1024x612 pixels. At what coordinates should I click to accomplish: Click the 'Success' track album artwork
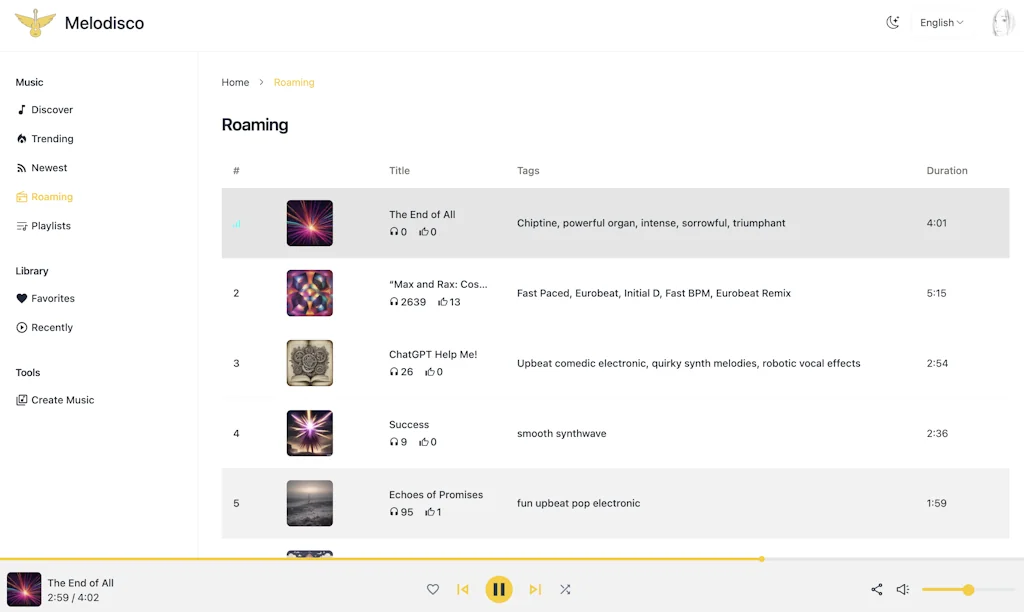[309, 433]
